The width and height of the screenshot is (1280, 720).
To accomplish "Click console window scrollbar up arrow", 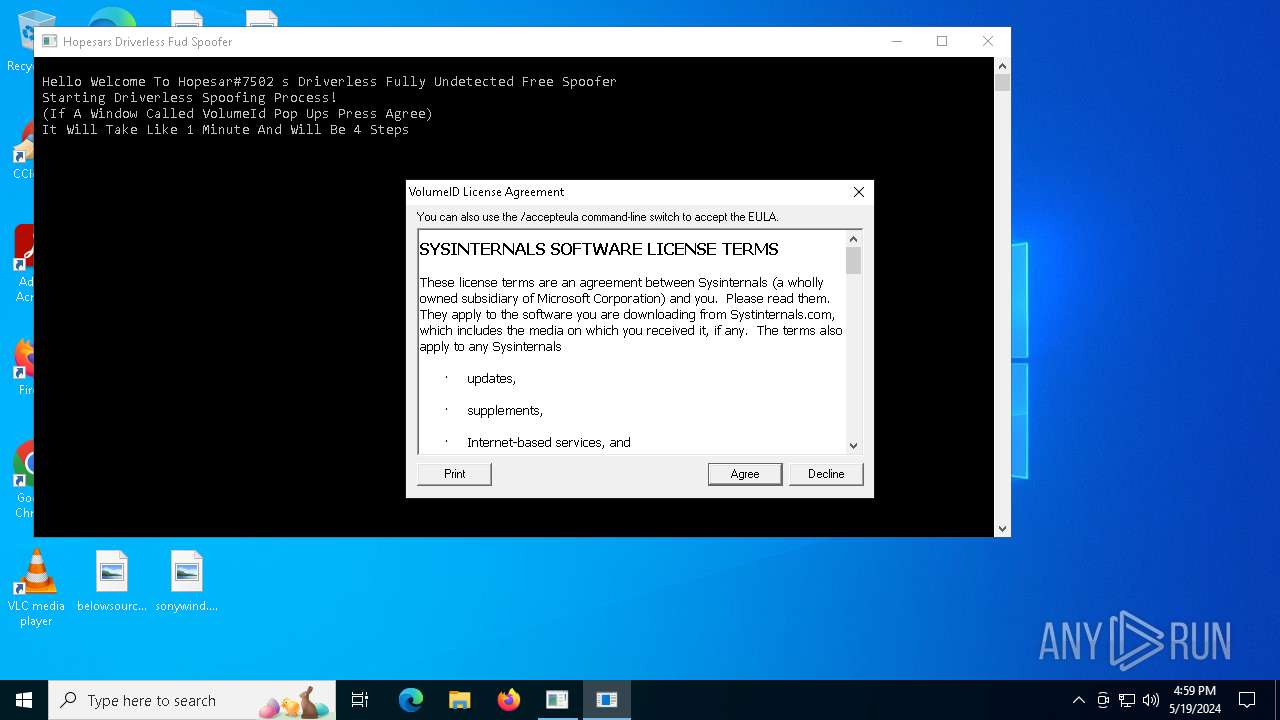I will [x=1002, y=66].
